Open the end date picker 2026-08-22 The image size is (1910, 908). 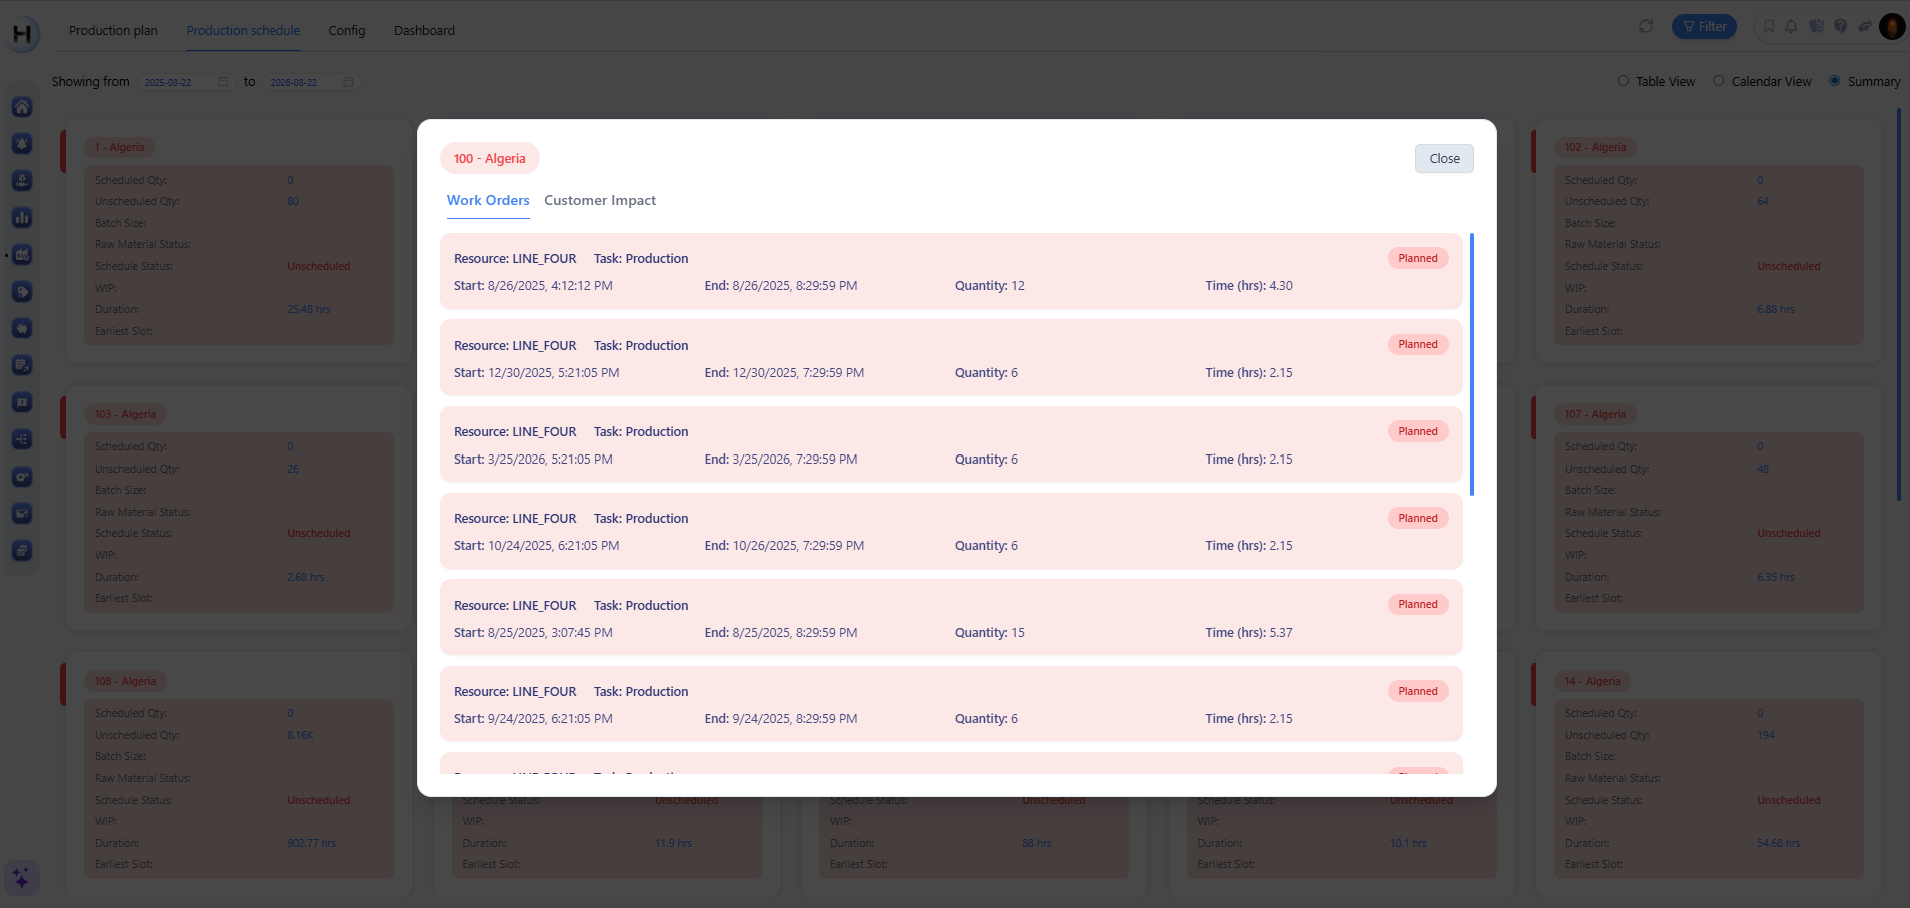[311, 82]
